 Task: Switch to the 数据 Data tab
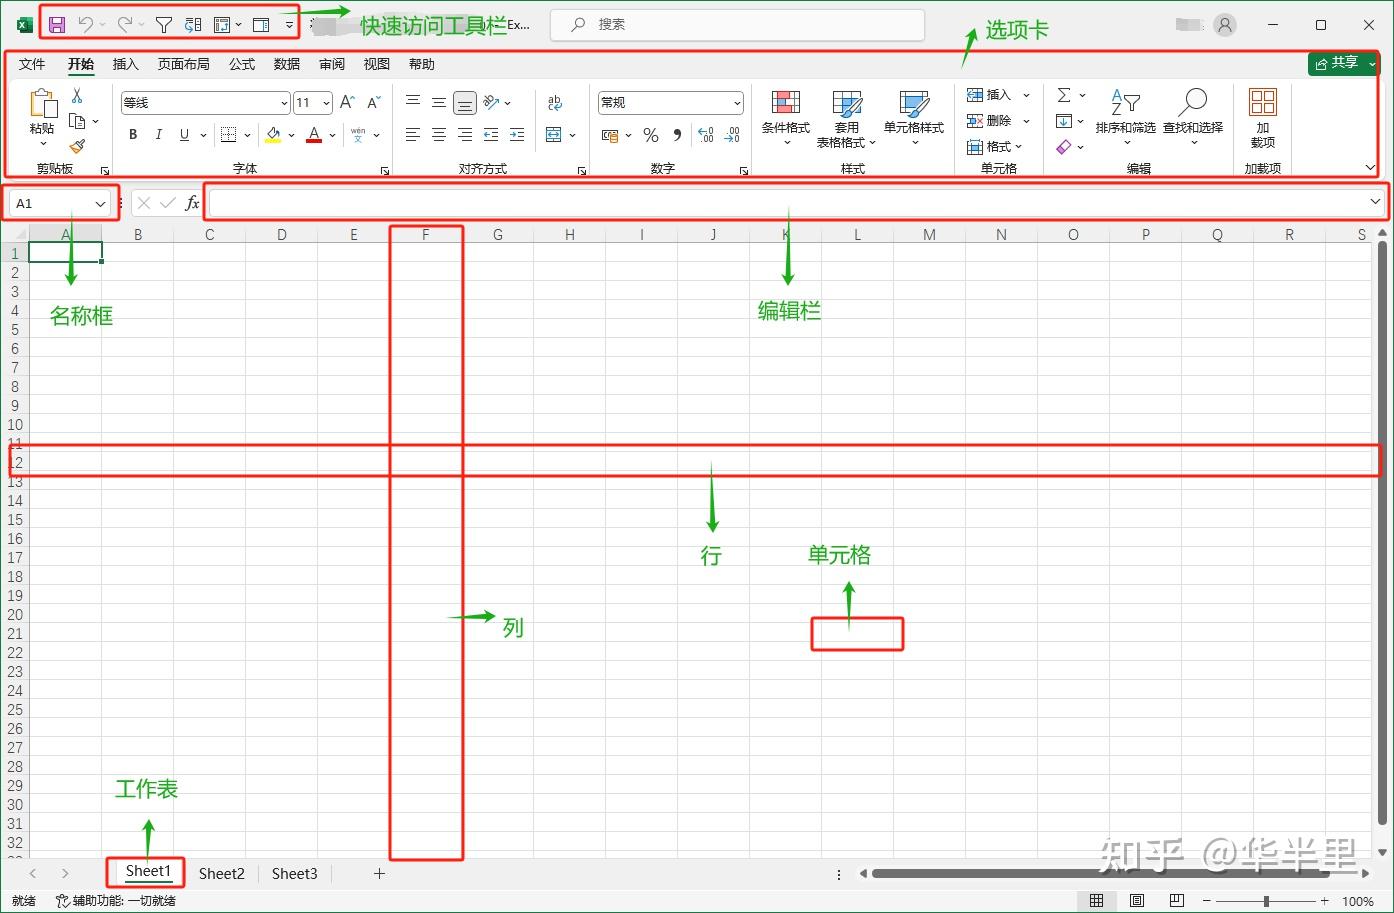pyautogui.click(x=287, y=64)
